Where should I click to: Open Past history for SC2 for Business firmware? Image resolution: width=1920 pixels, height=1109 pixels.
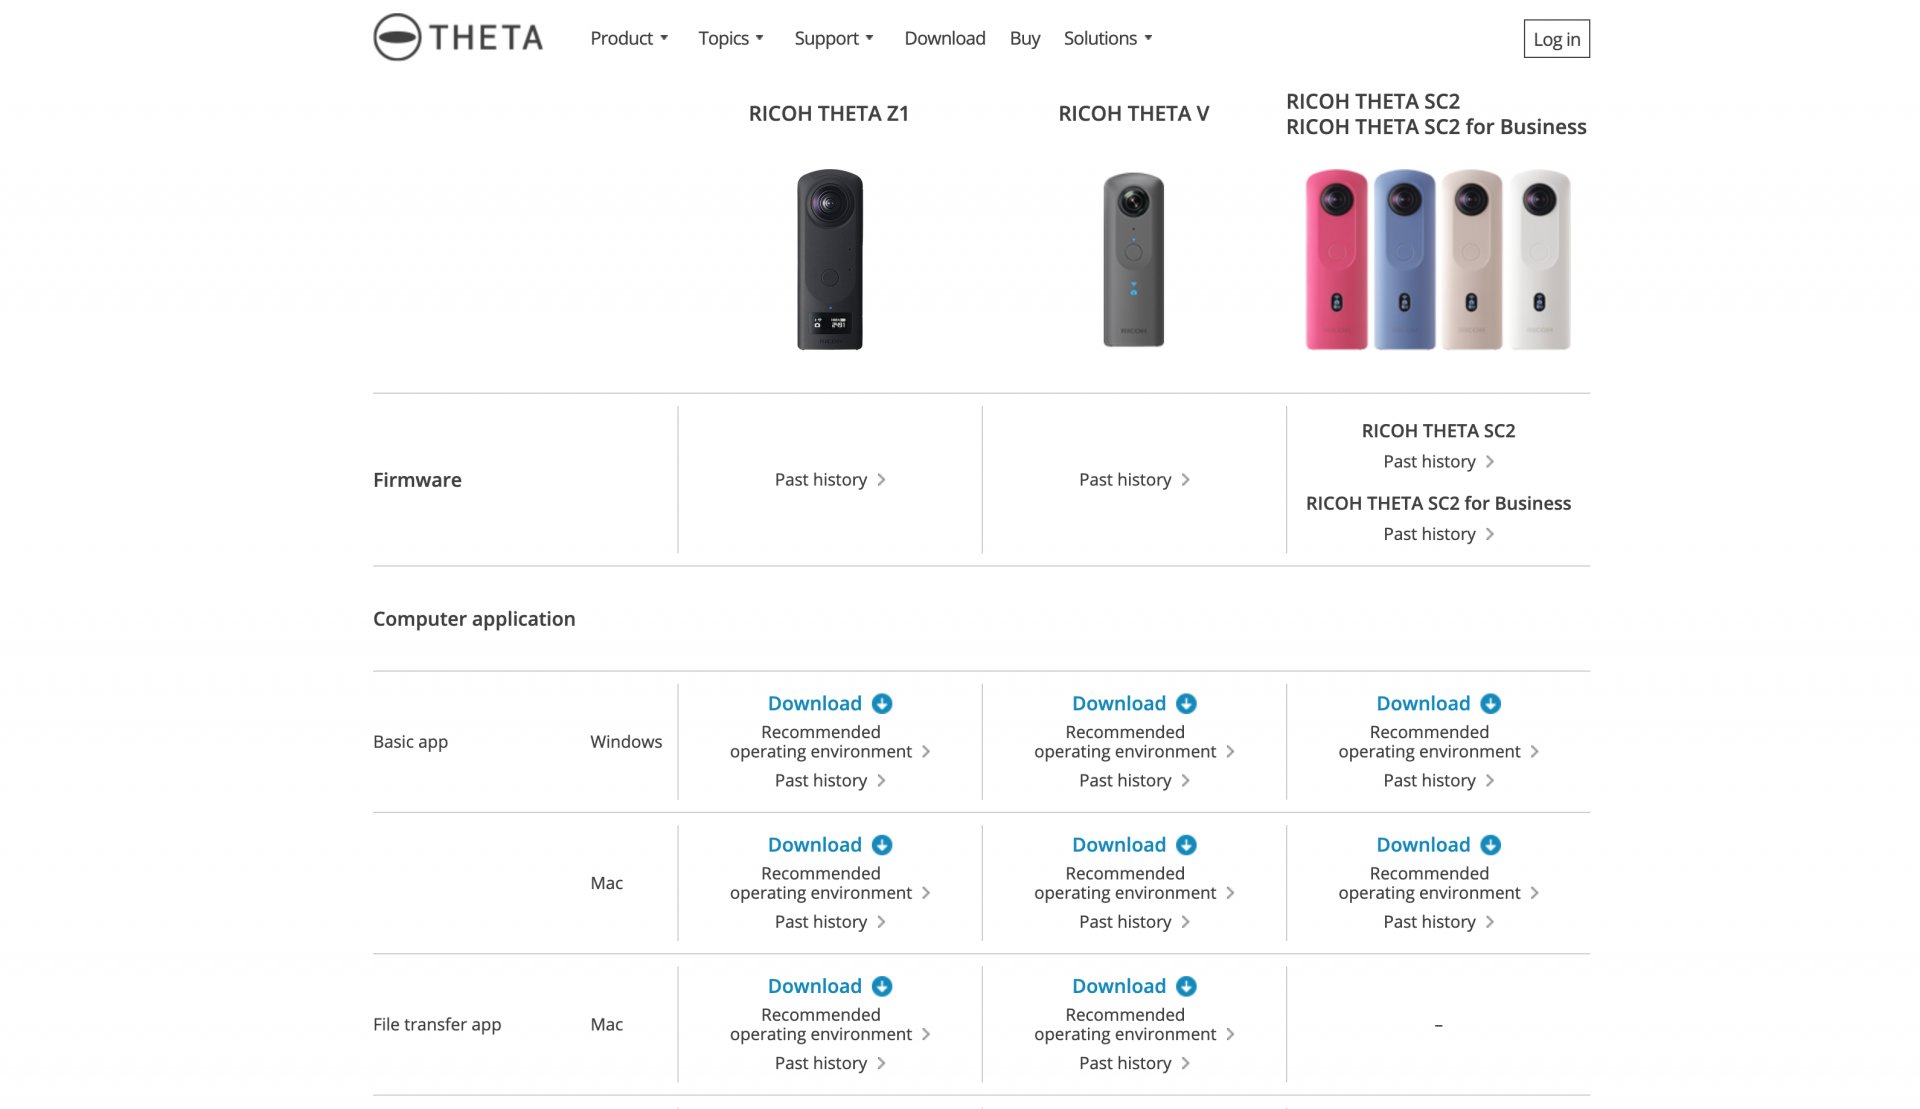point(1438,533)
